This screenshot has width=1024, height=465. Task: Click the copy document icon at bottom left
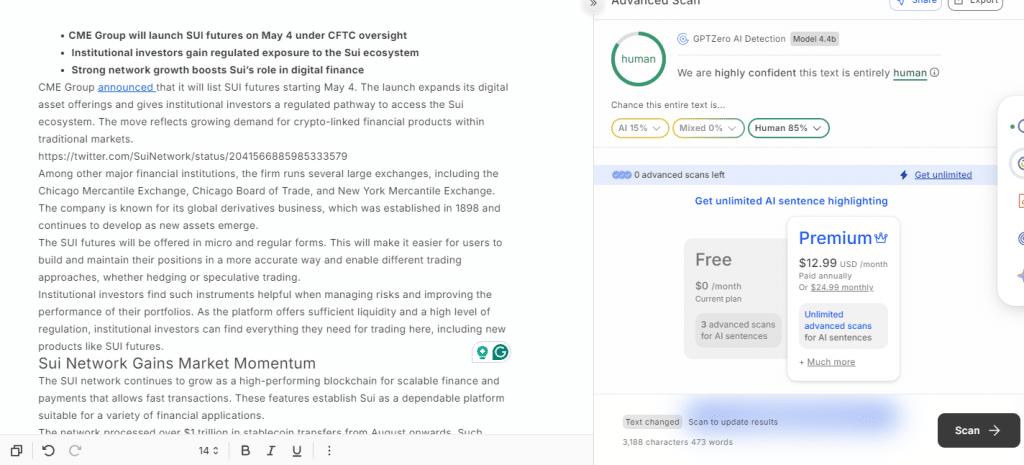(x=16, y=451)
